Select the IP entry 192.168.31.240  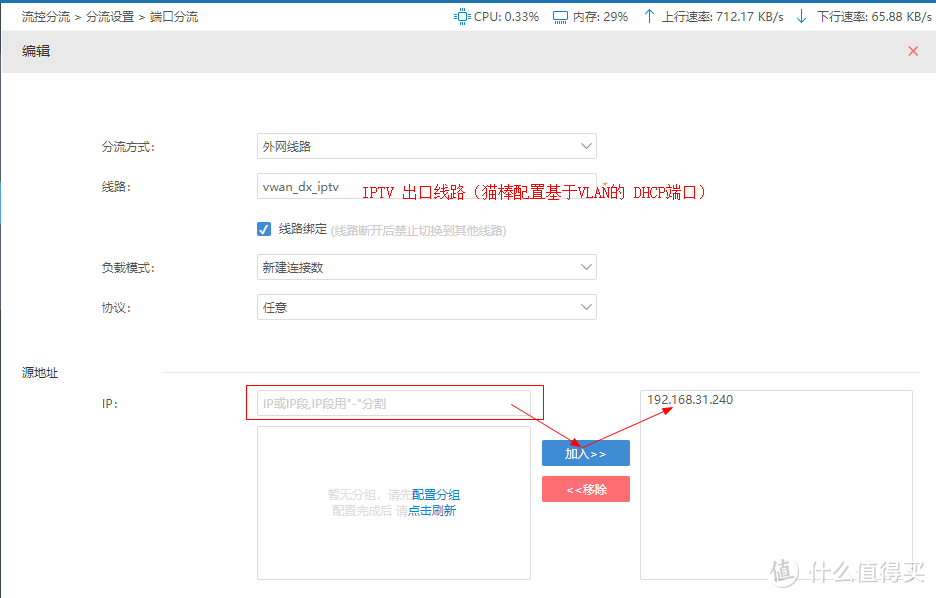pyautogui.click(x=690, y=399)
